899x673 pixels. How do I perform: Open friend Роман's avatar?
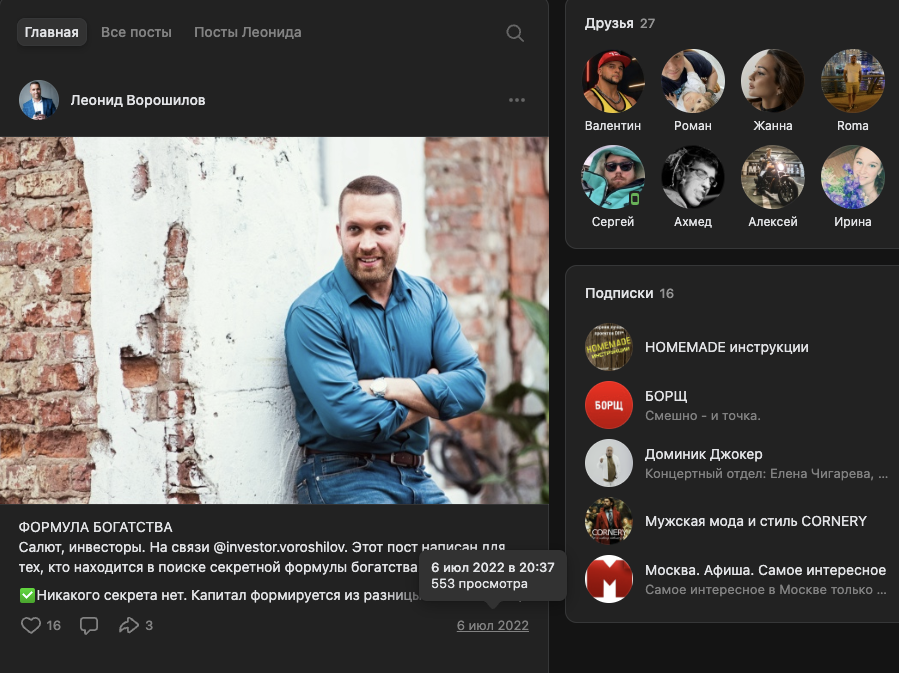click(x=693, y=81)
